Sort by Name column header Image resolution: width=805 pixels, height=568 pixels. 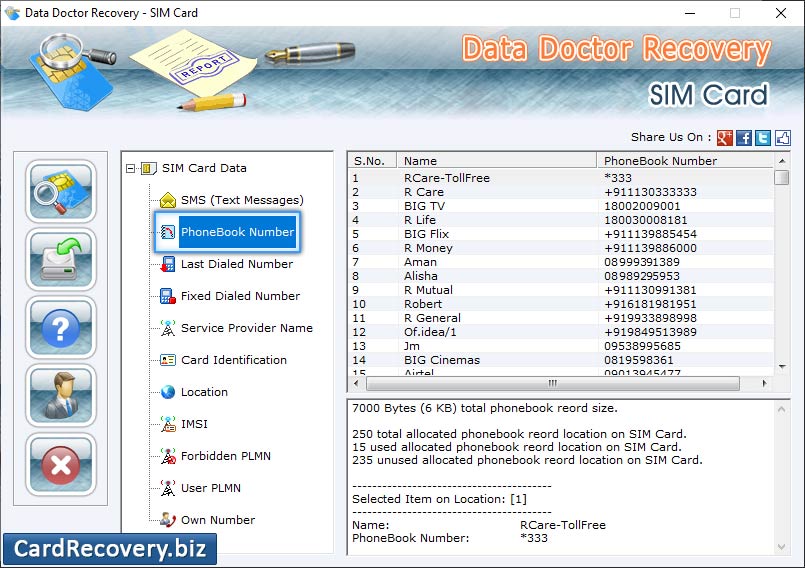pyautogui.click(x=496, y=161)
